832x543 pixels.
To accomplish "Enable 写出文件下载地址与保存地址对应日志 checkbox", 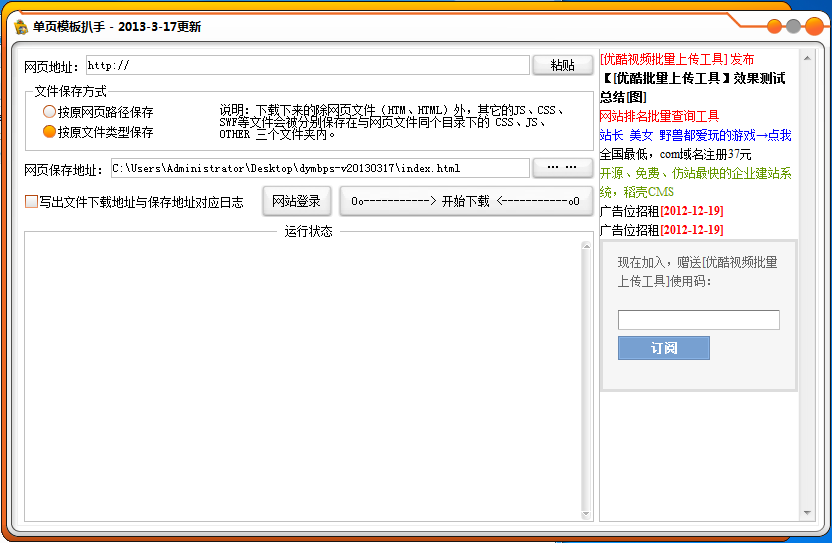I will [x=31, y=202].
